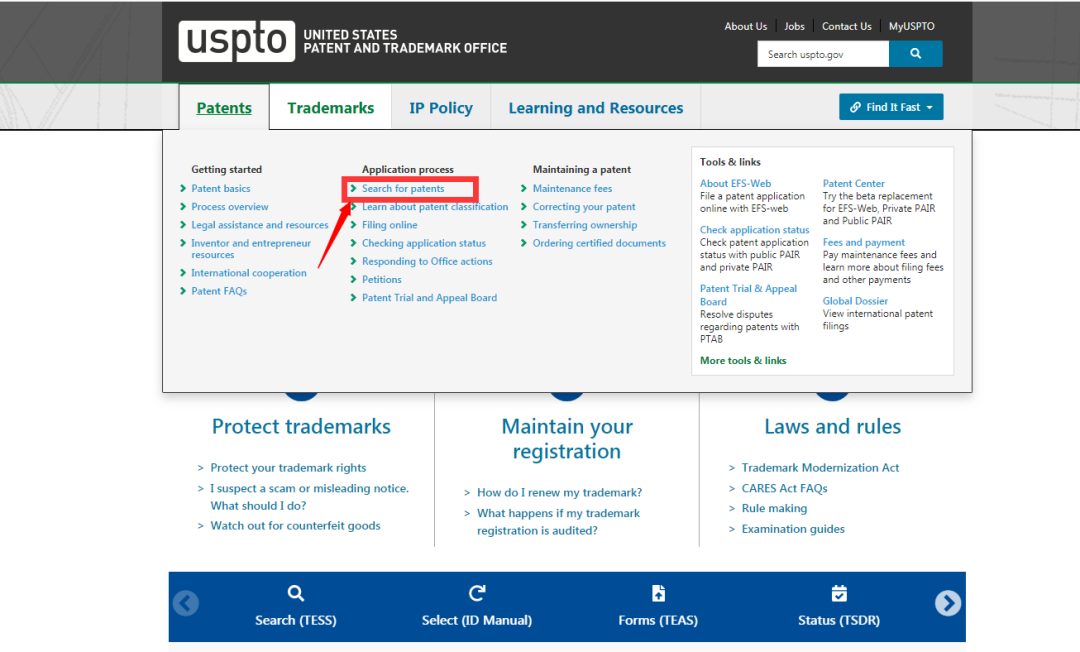Screen dimensions: 1080x652
Task: Open CARES Act FAQs link
Action: tap(784, 488)
